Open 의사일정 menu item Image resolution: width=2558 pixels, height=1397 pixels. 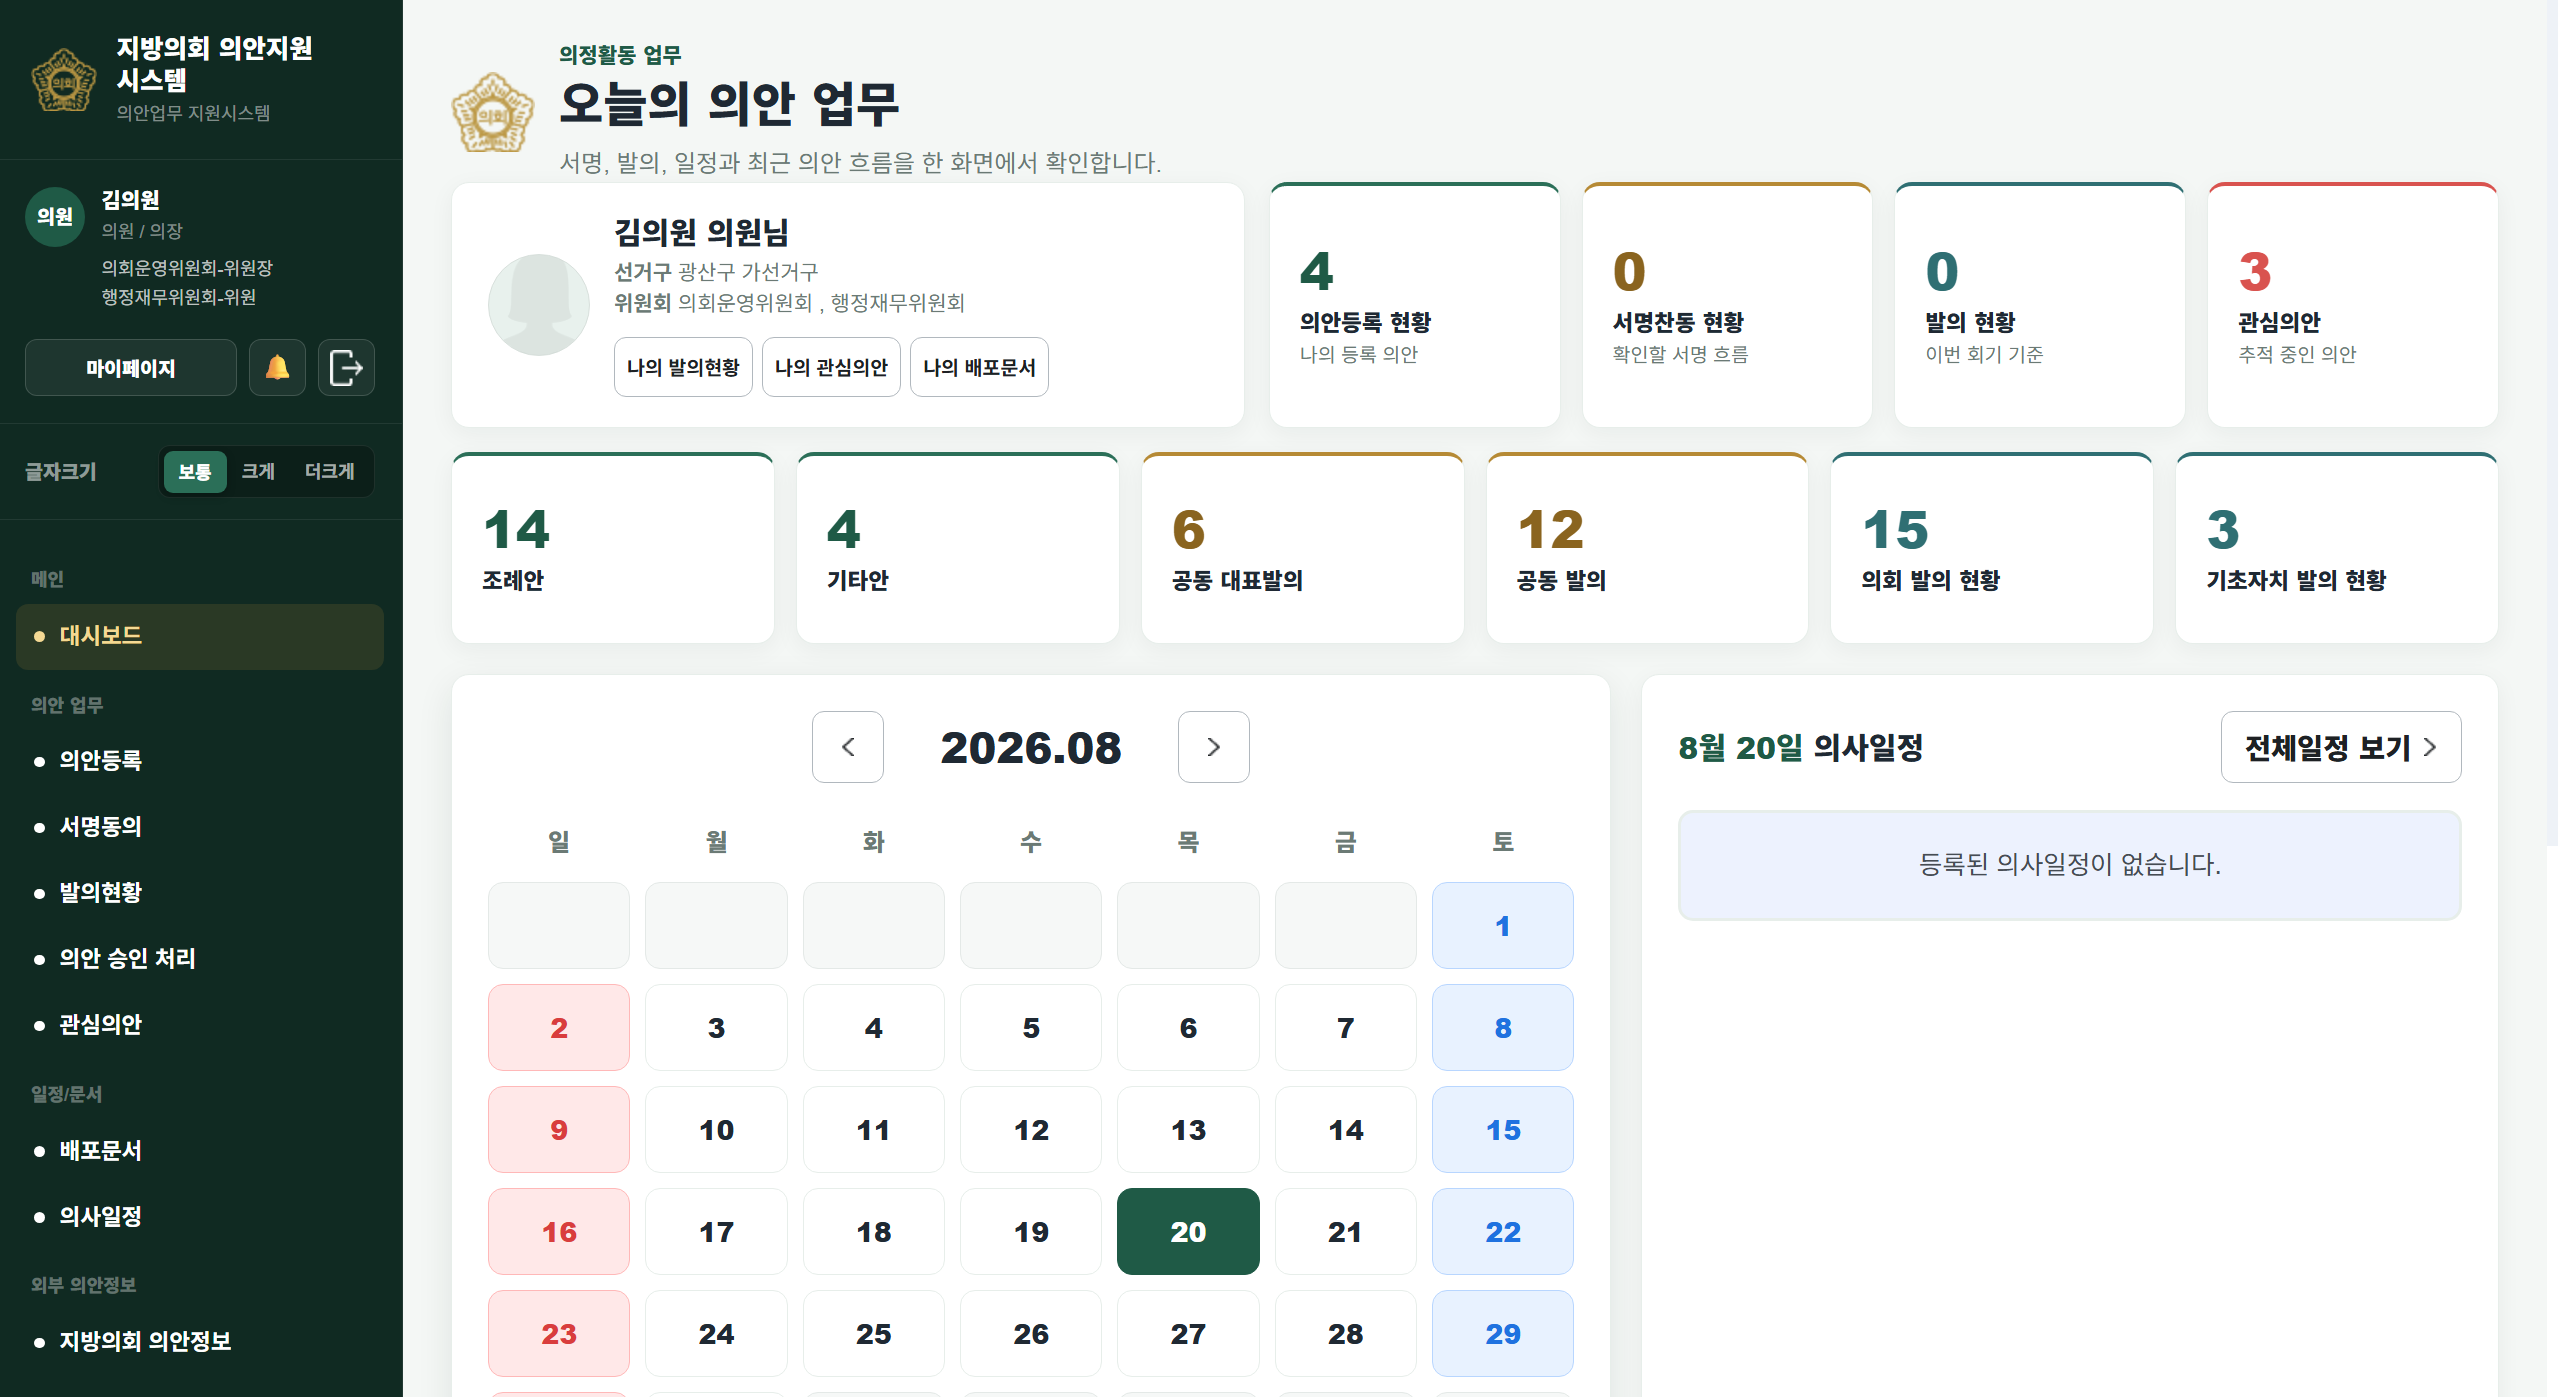coord(200,1217)
